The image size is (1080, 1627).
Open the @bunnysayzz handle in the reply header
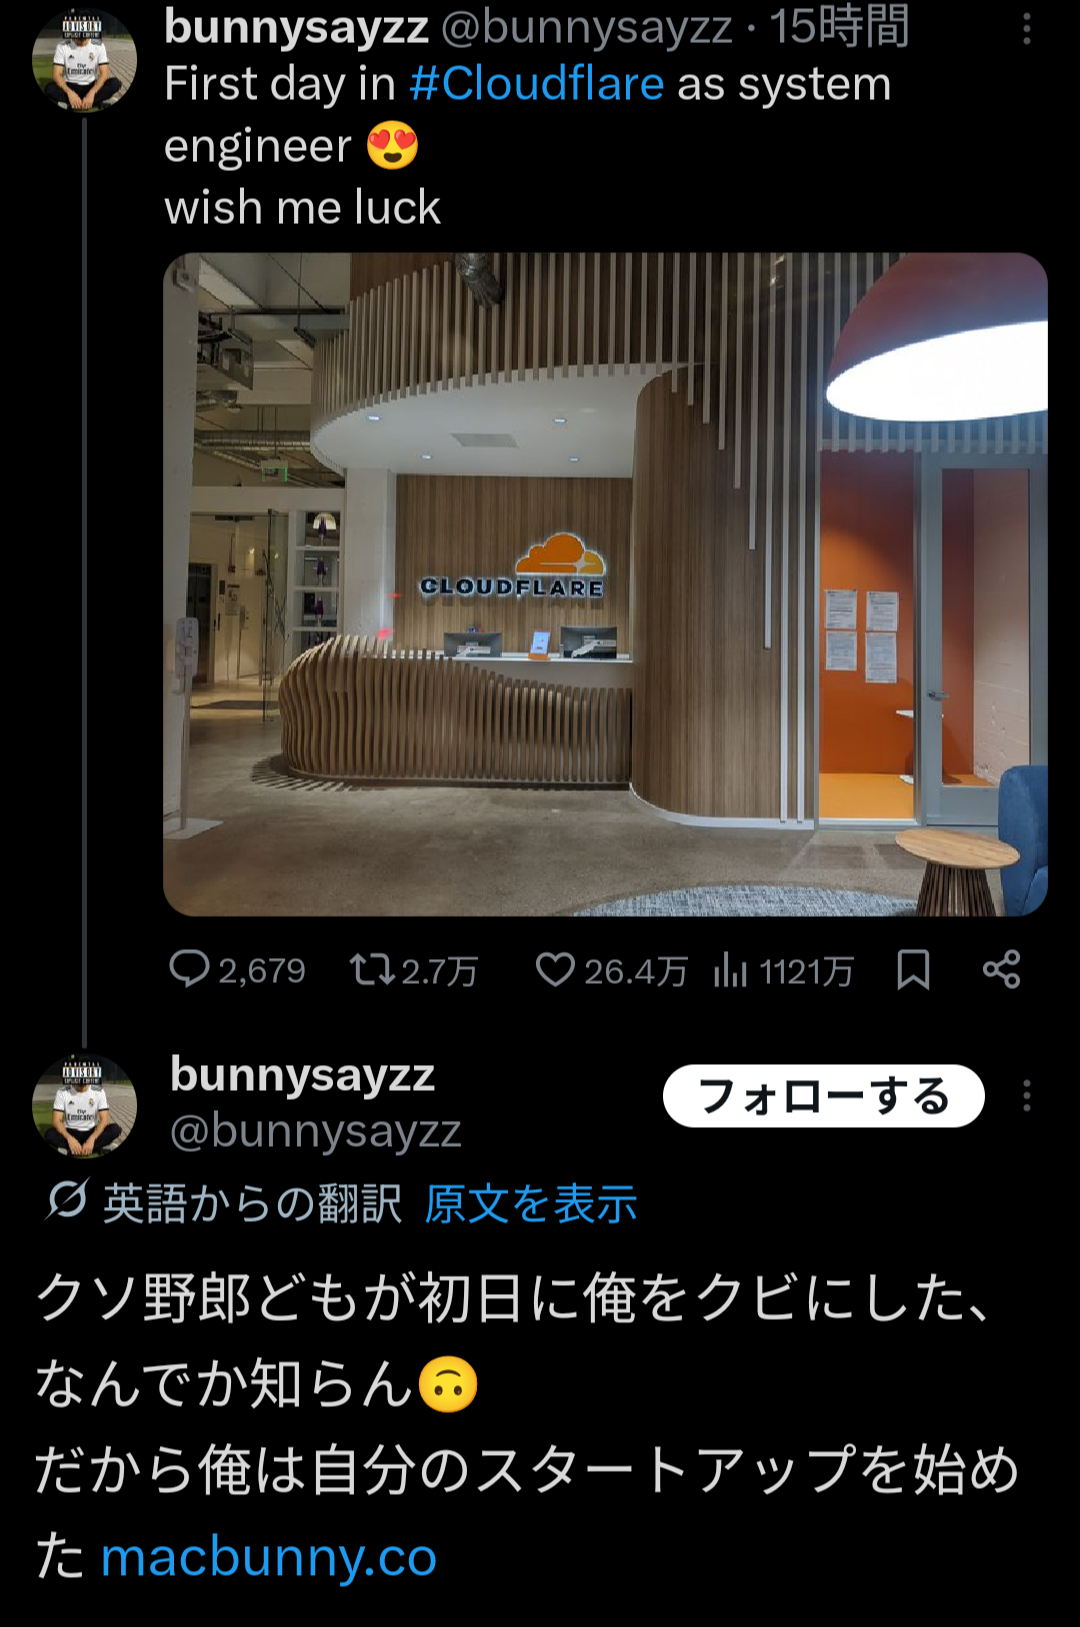(x=316, y=1132)
